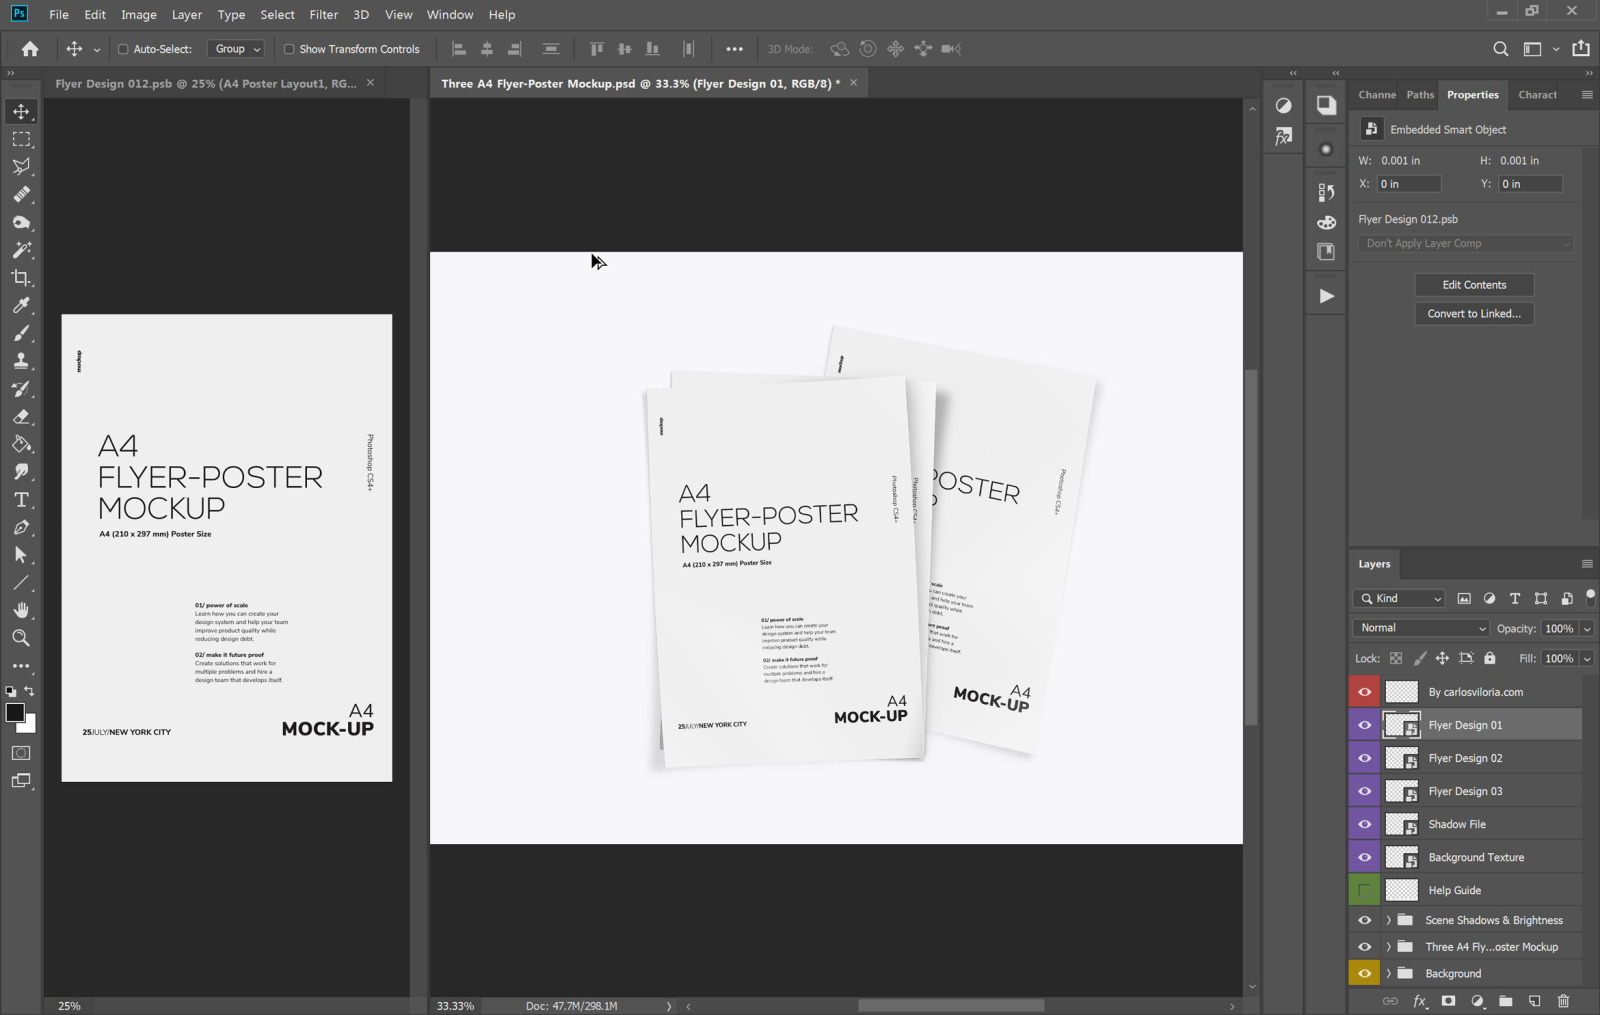The image size is (1600, 1015).
Task: Expand the Background group
Action: (1388, 973)
